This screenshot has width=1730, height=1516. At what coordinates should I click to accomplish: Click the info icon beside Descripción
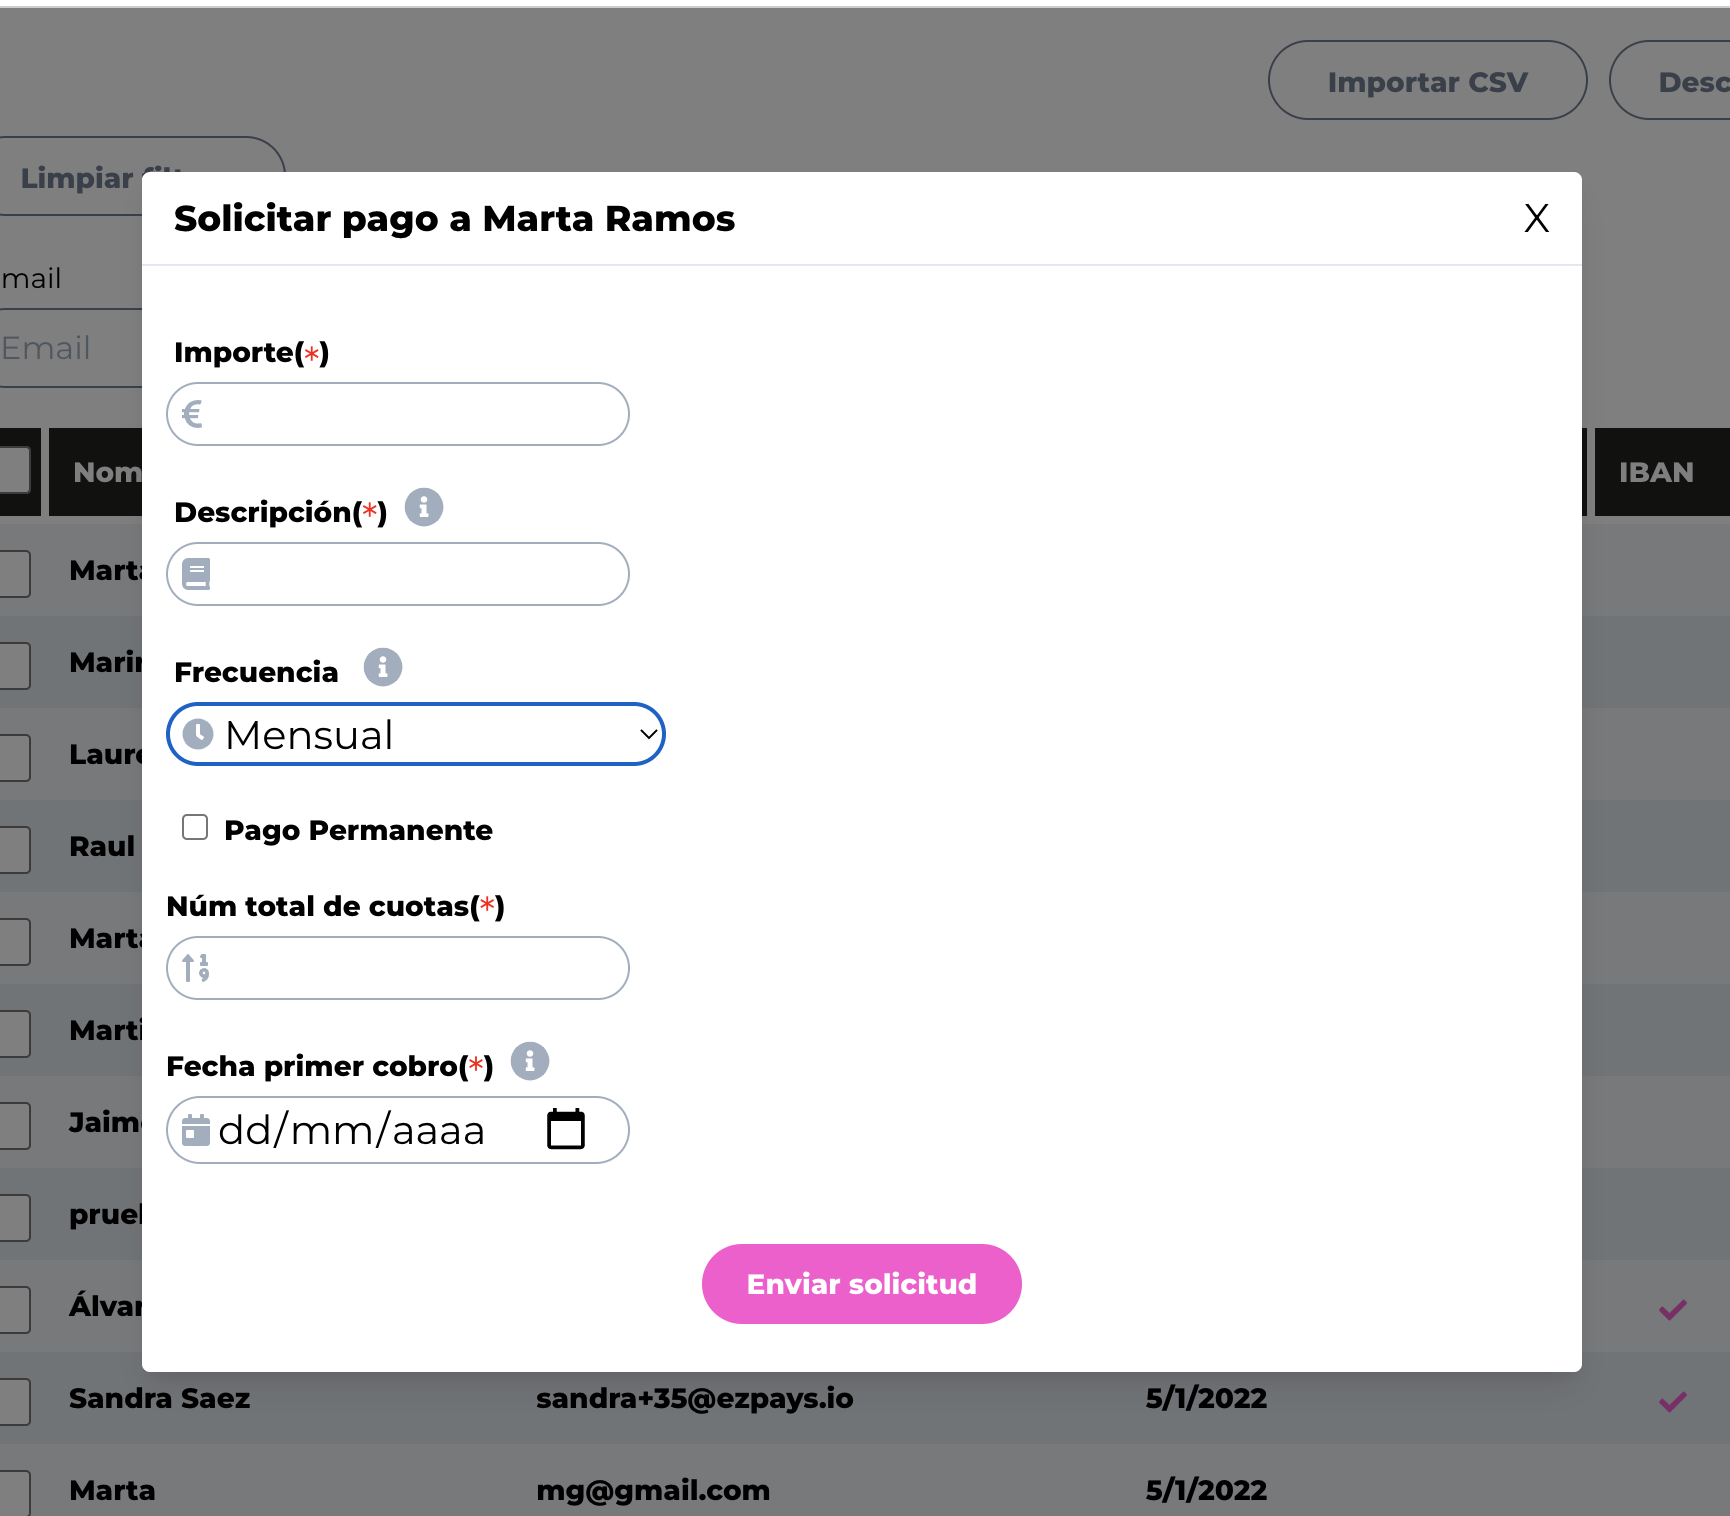pyautogui.click(x=423, y=507)
